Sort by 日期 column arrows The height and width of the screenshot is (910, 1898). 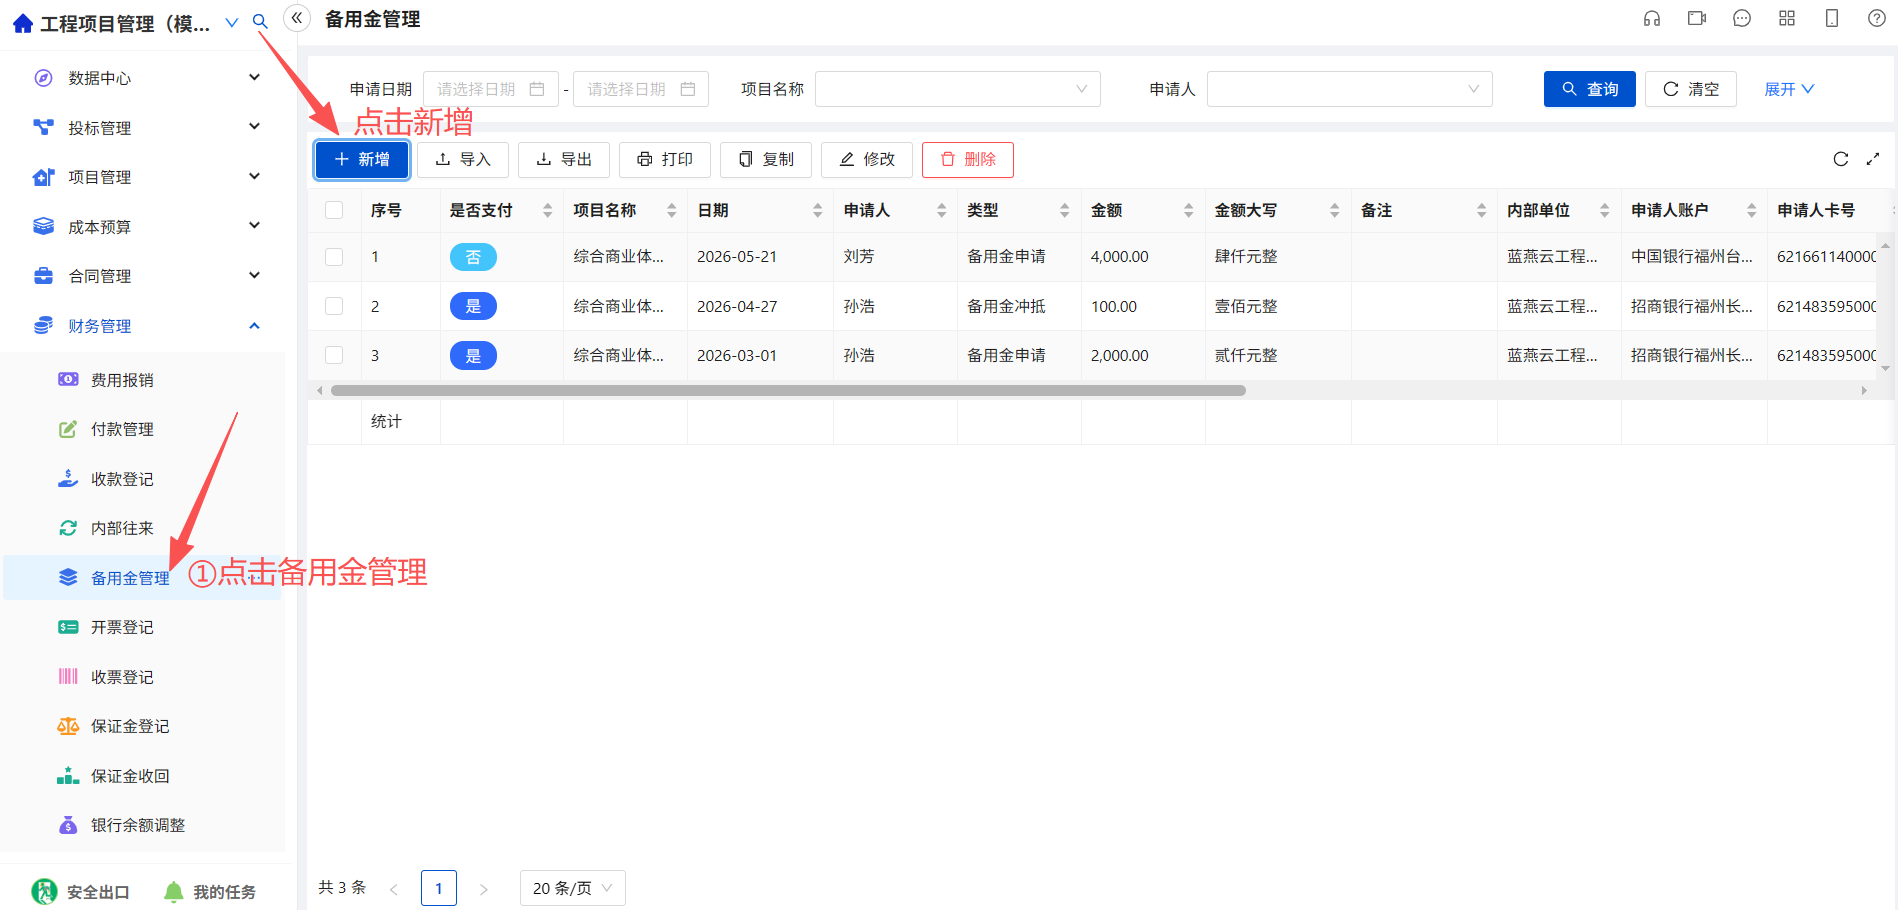click(x=817, y=210)
